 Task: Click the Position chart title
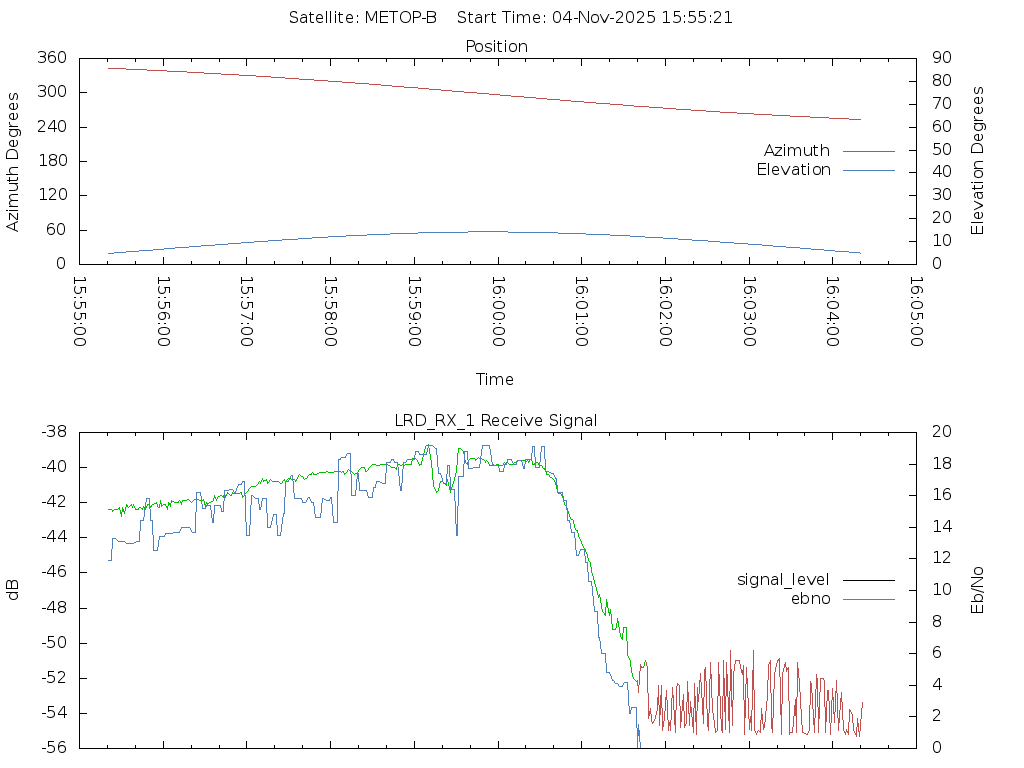pos(497,47)
